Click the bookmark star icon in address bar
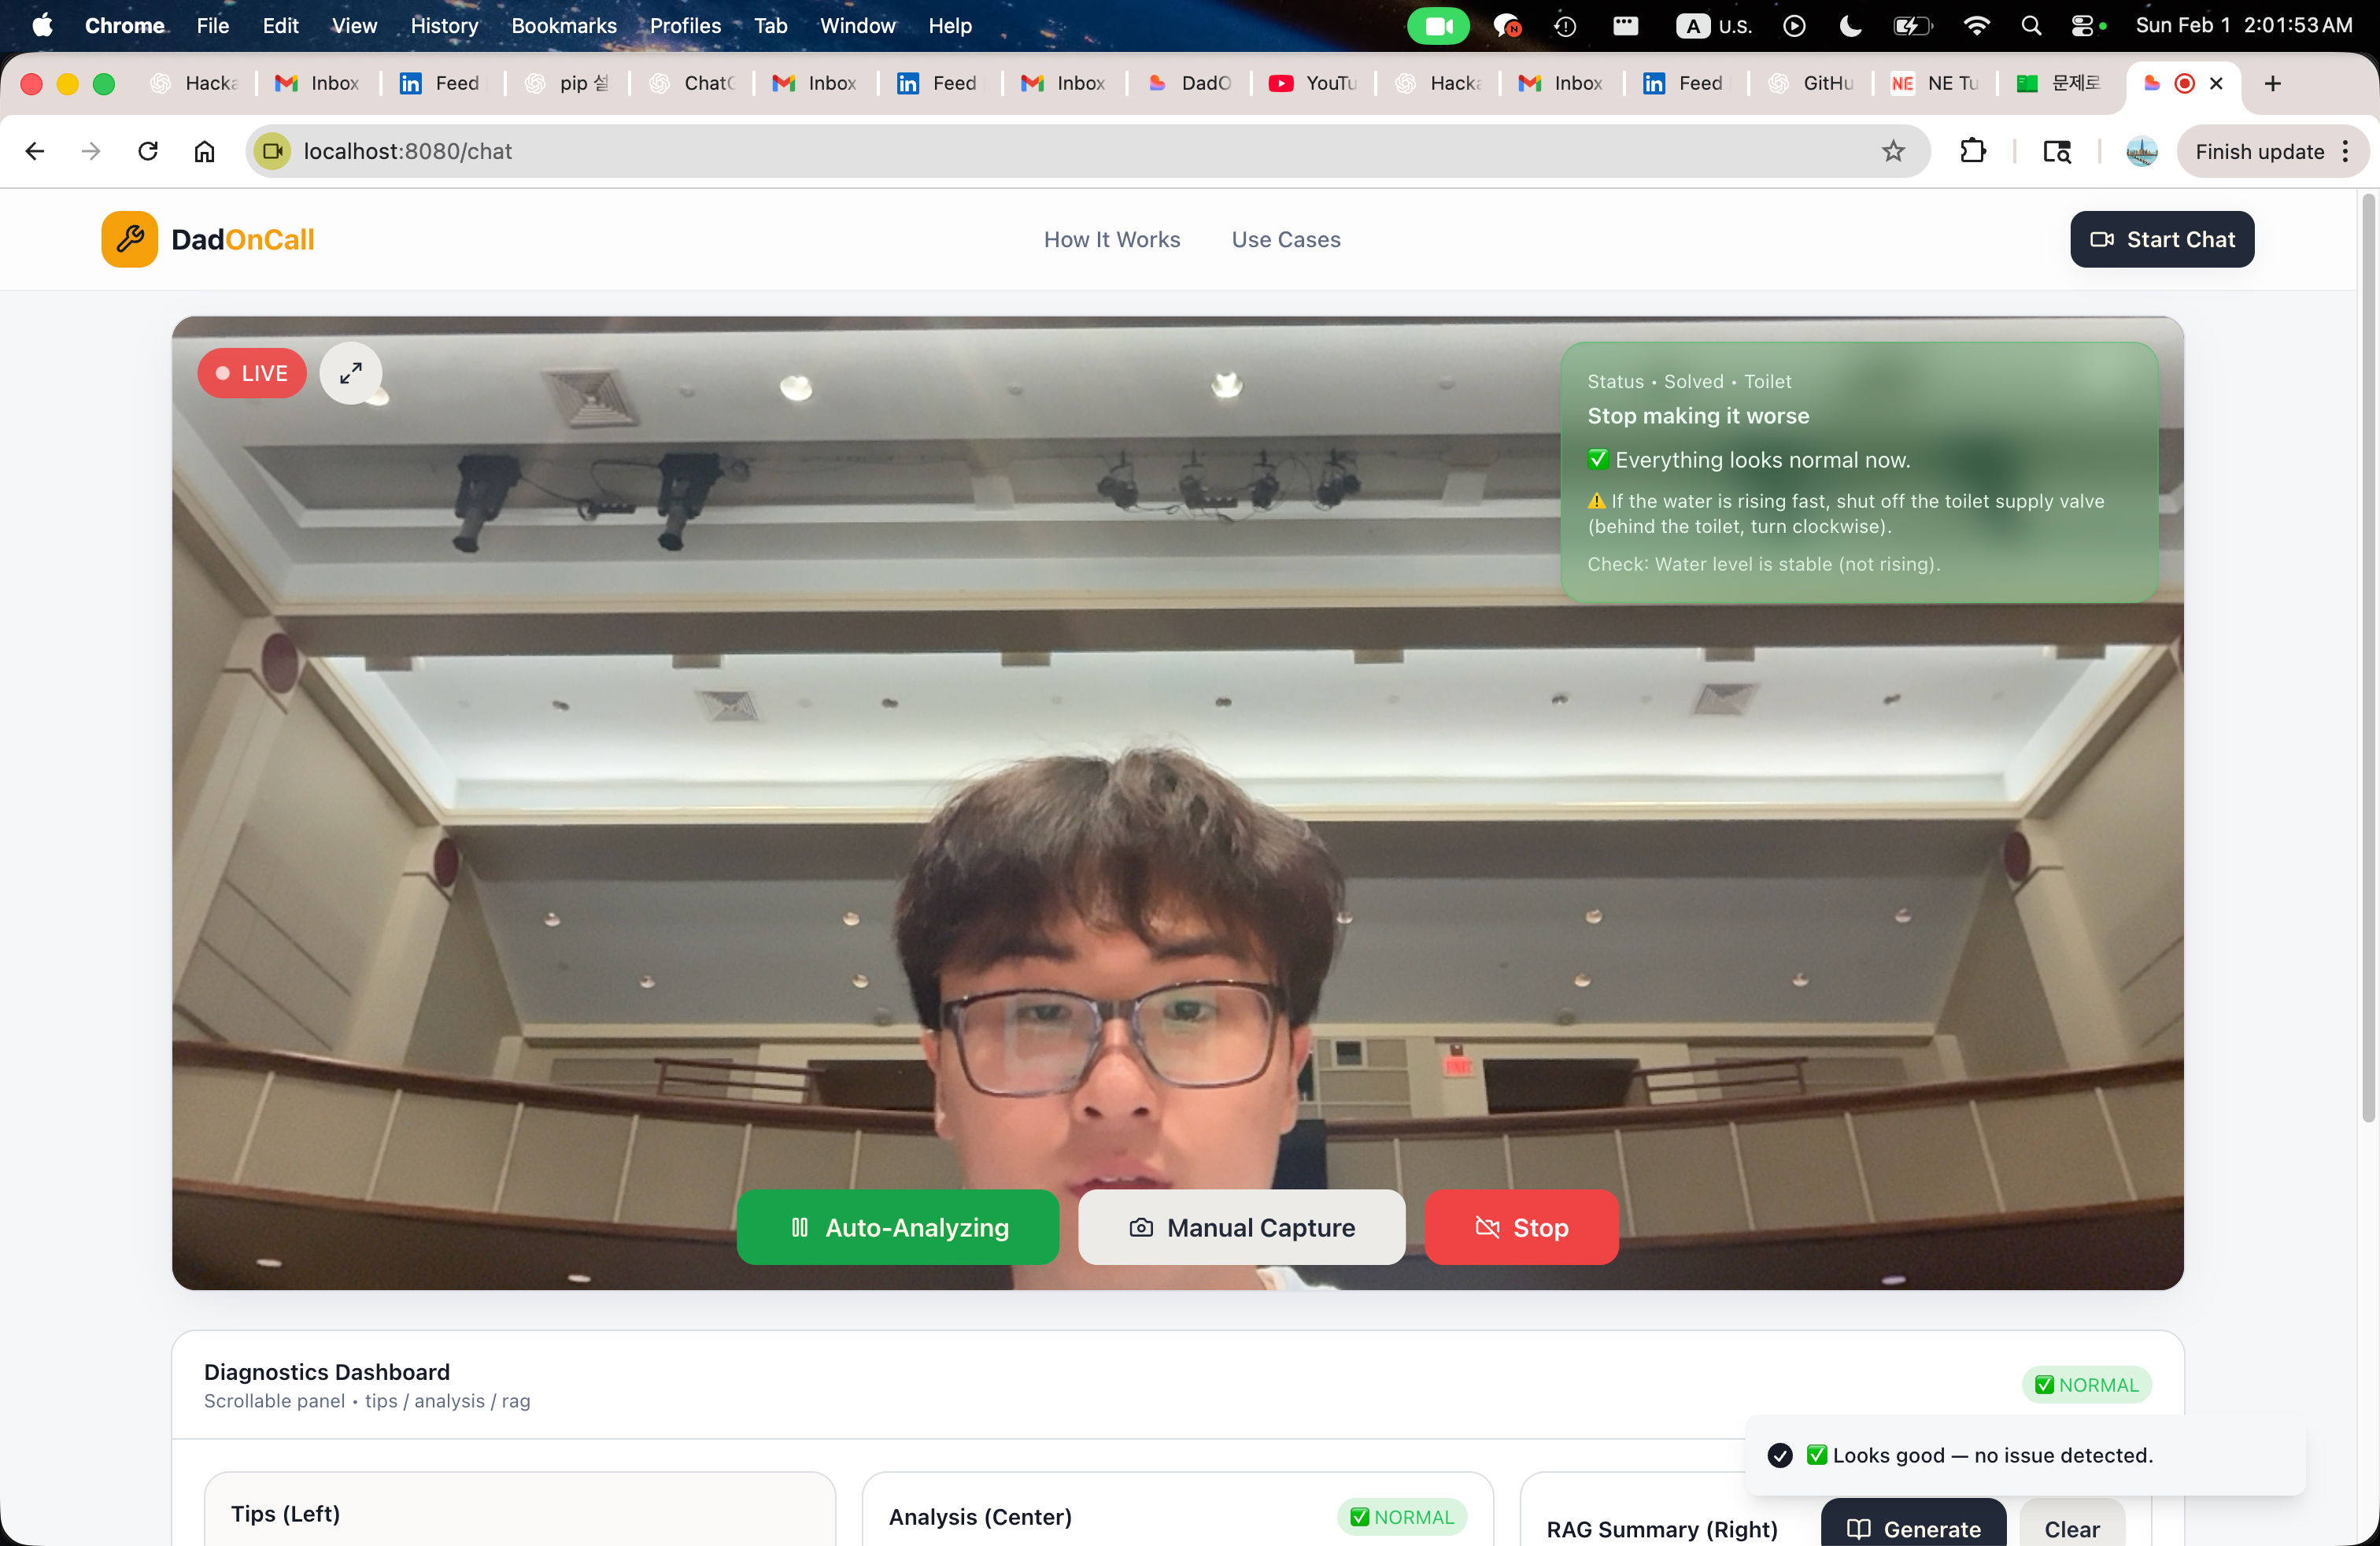2380x1546 pixels. point(1892,151)
